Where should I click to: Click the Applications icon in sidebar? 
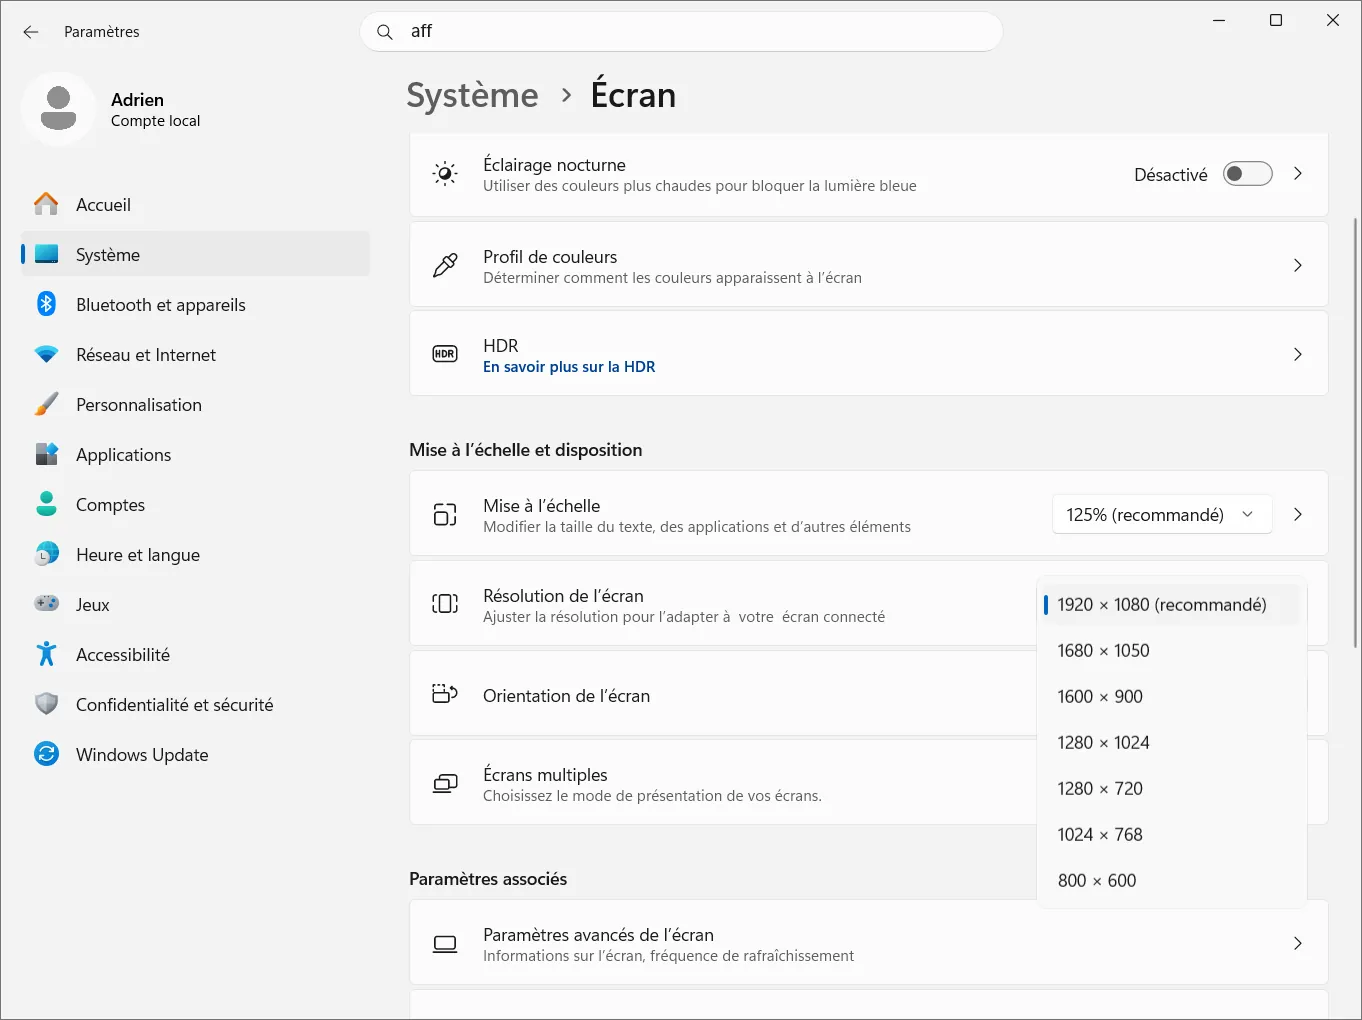pos(46,454)
